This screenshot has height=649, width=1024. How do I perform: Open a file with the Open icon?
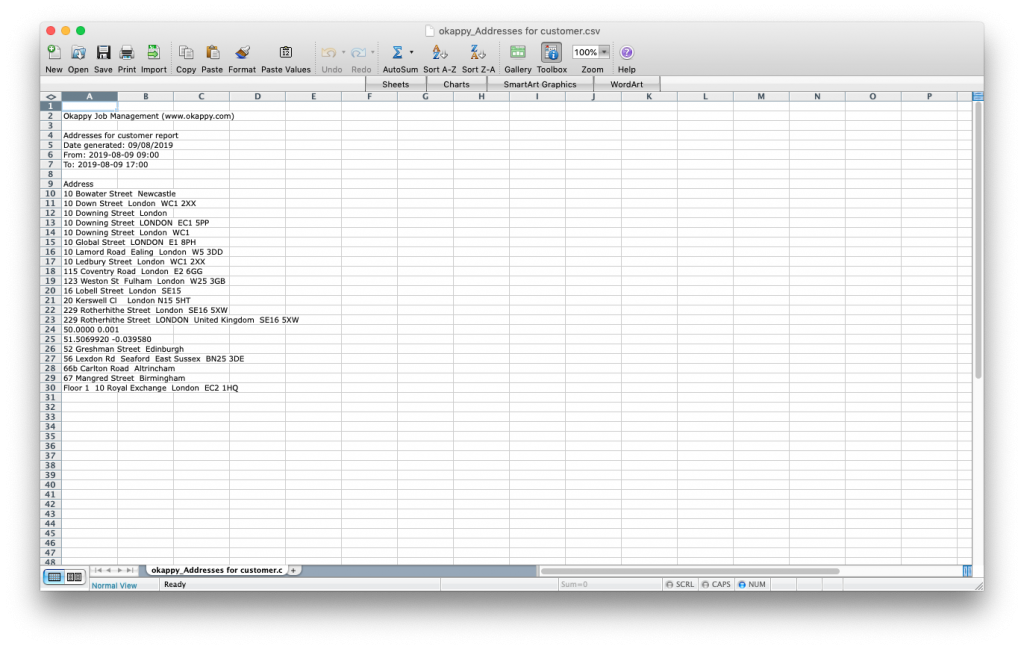(x=78, y=53)
